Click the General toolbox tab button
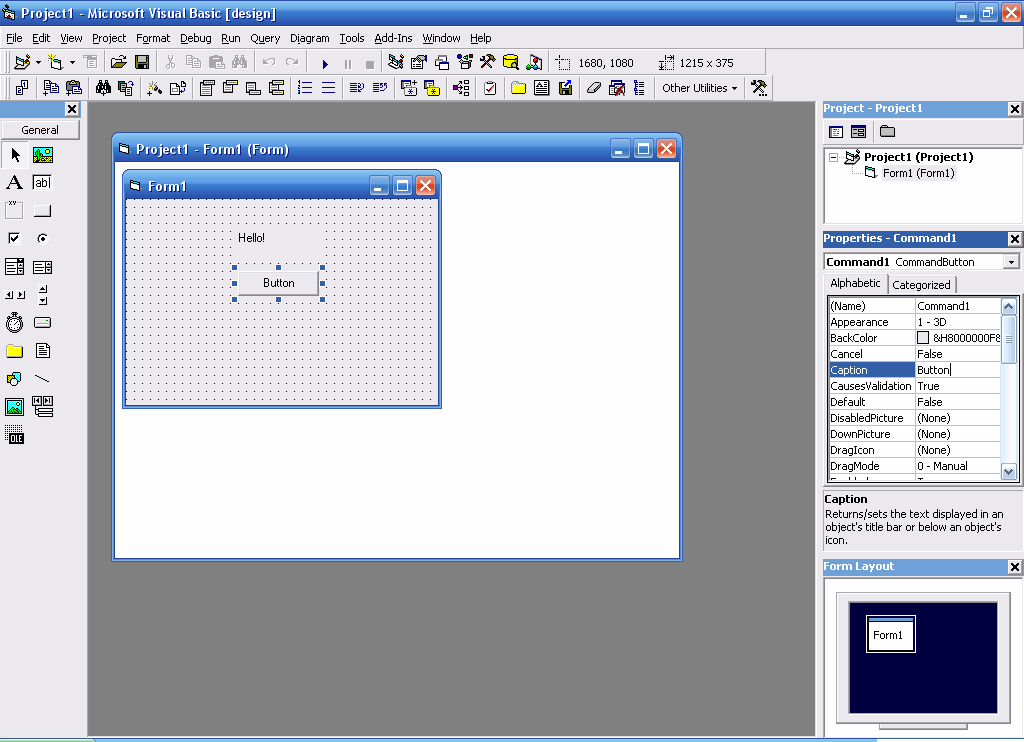The height and width of the screenshot is (742, 1024). (40, 130)
